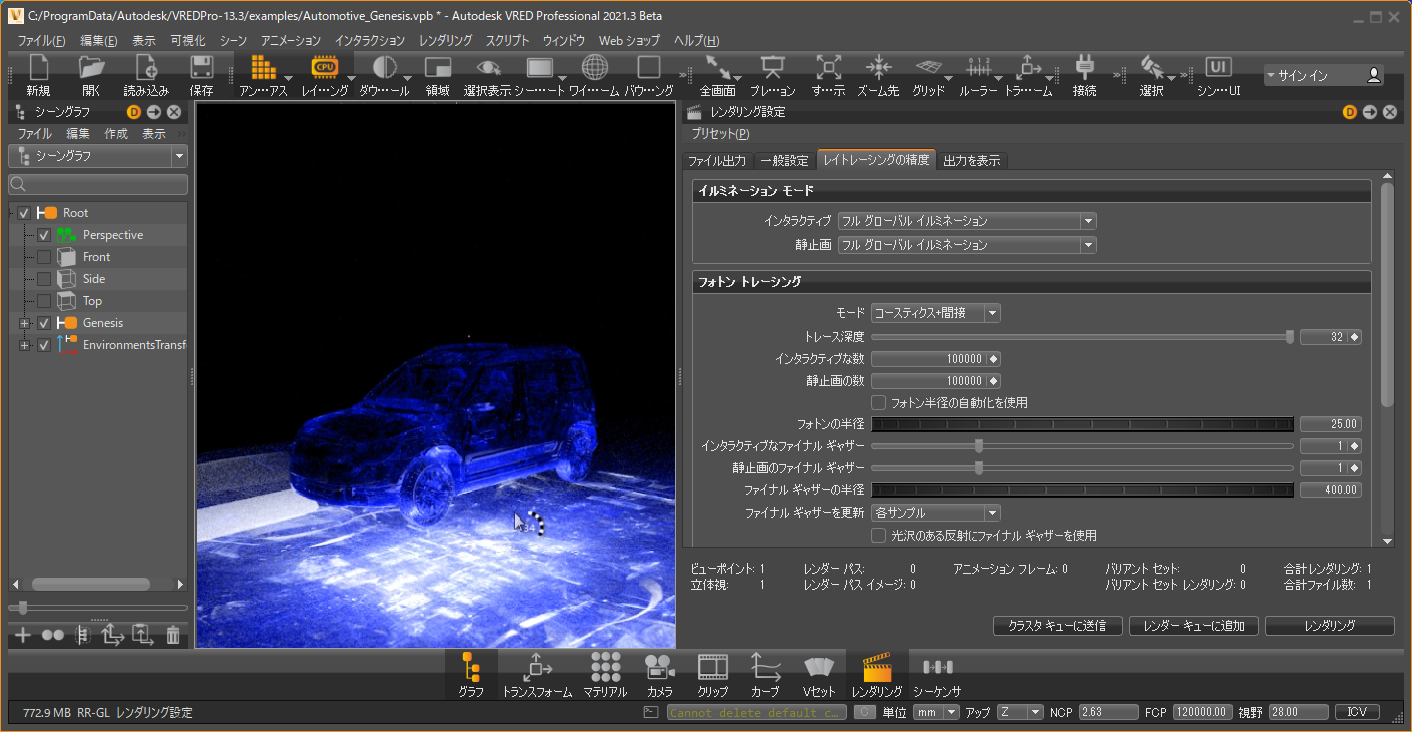
Task: Uncheck the Genesis node visibility checkbox
Action: [44, 323]
